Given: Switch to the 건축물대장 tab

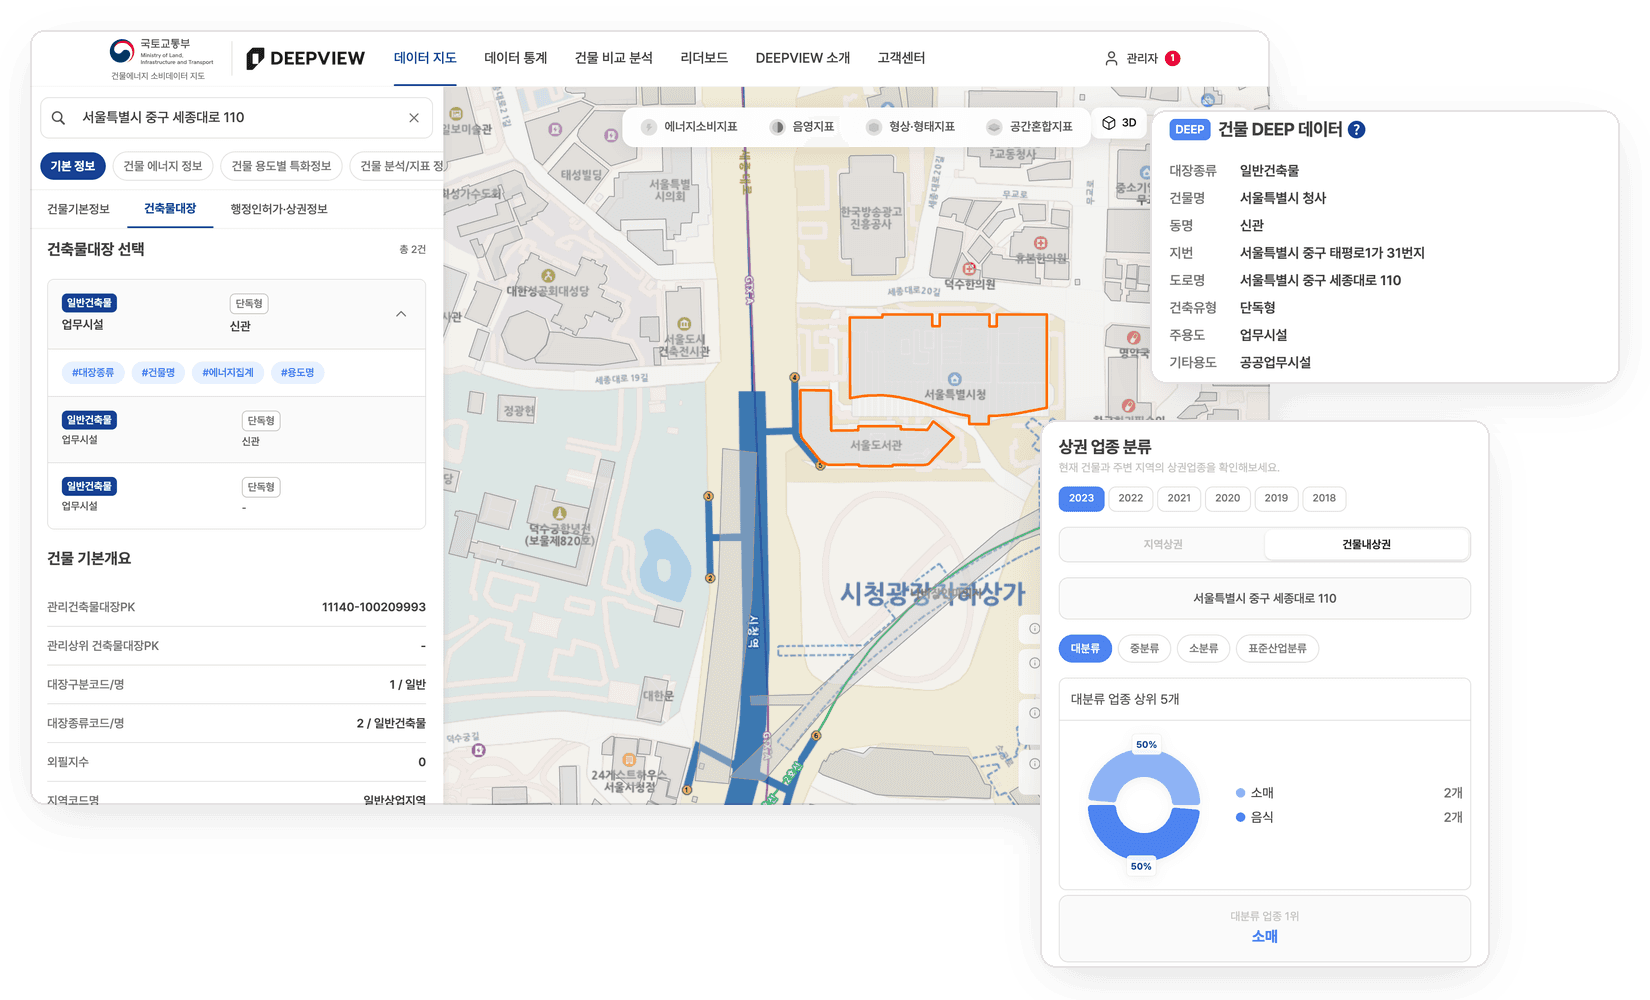Looking at the screenshot, I should pos(170,208).
